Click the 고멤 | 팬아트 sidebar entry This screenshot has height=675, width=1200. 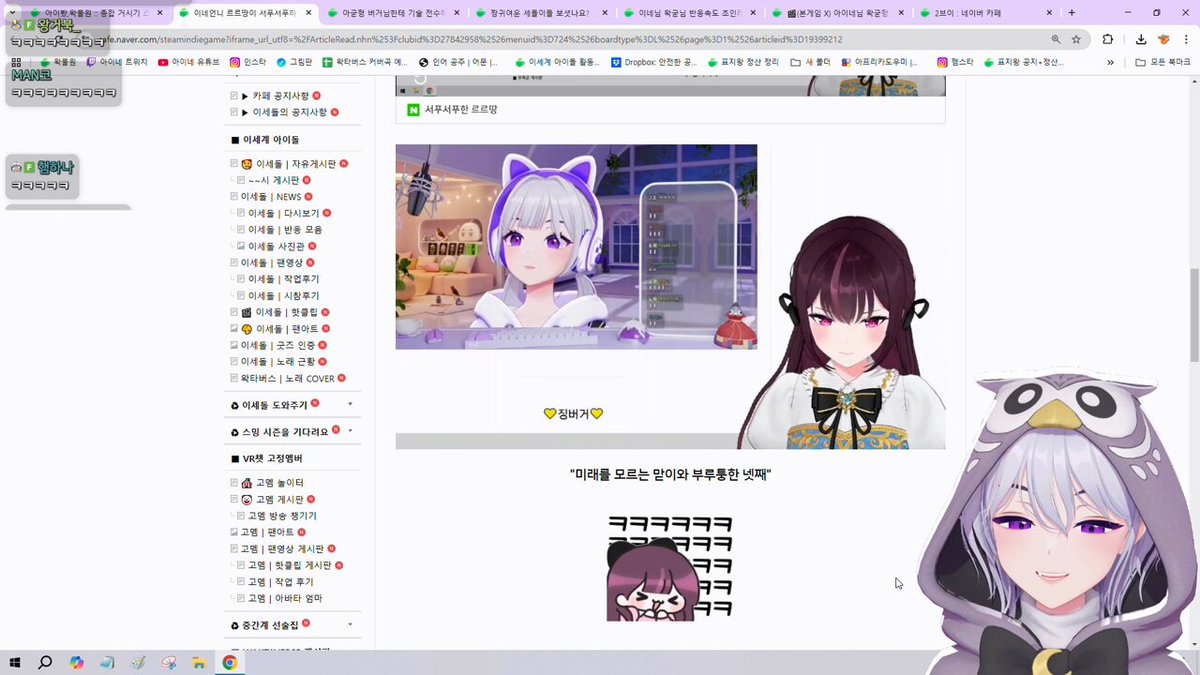[267, 532]
